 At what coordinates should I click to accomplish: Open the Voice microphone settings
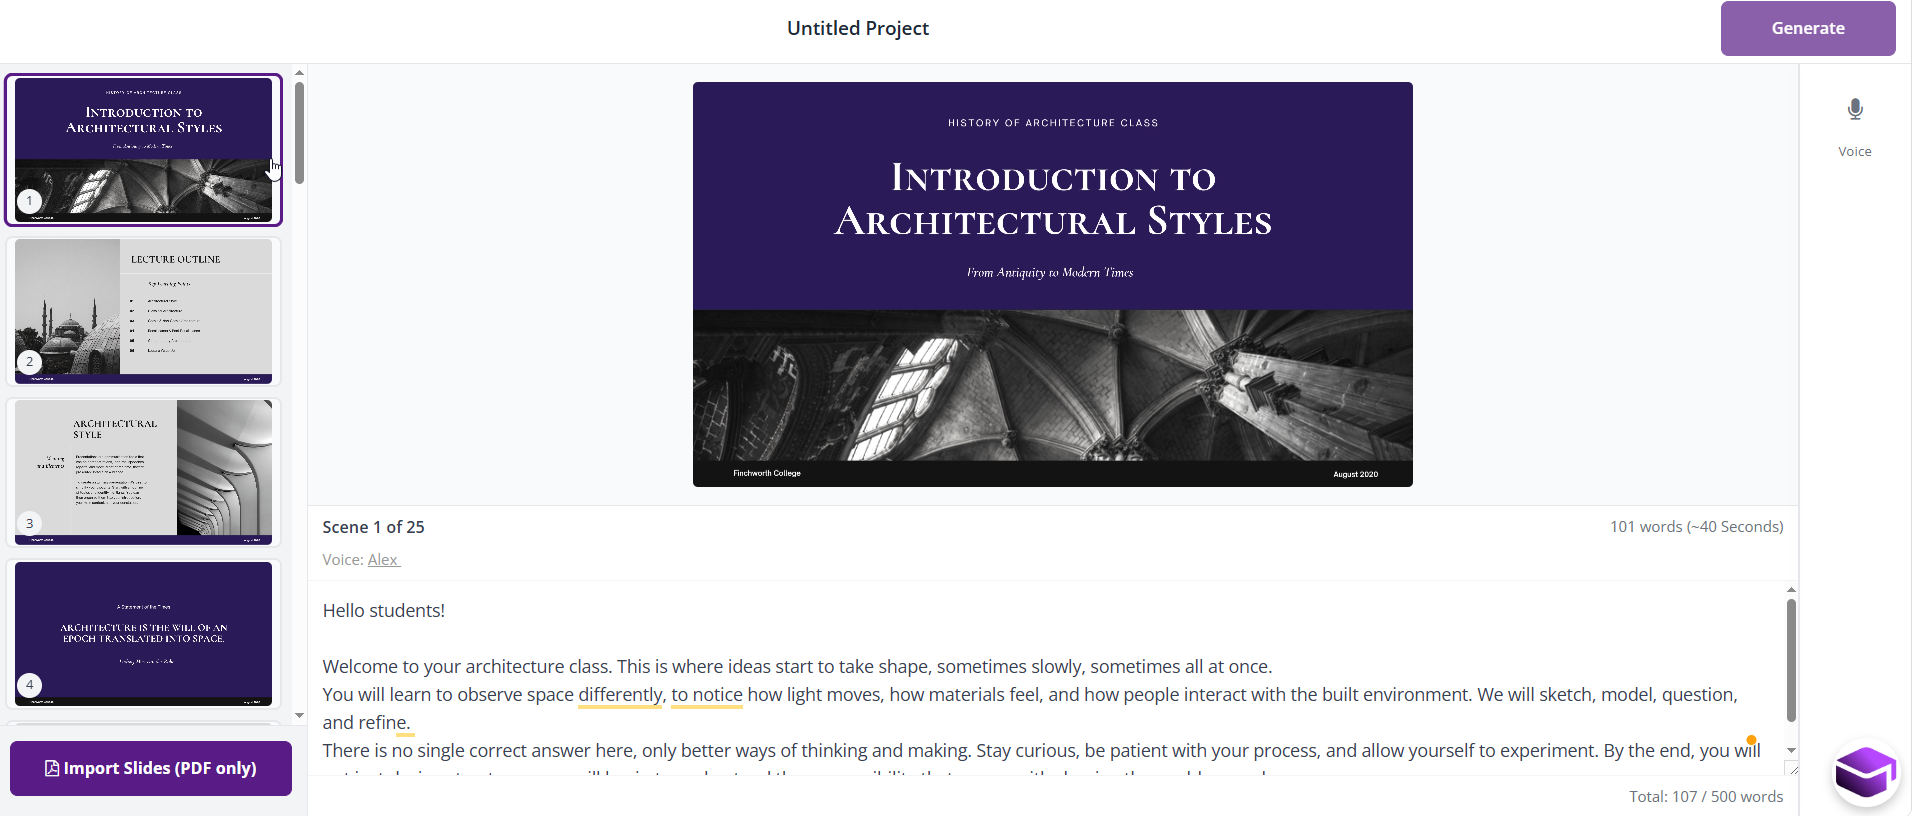[1854, 110]
